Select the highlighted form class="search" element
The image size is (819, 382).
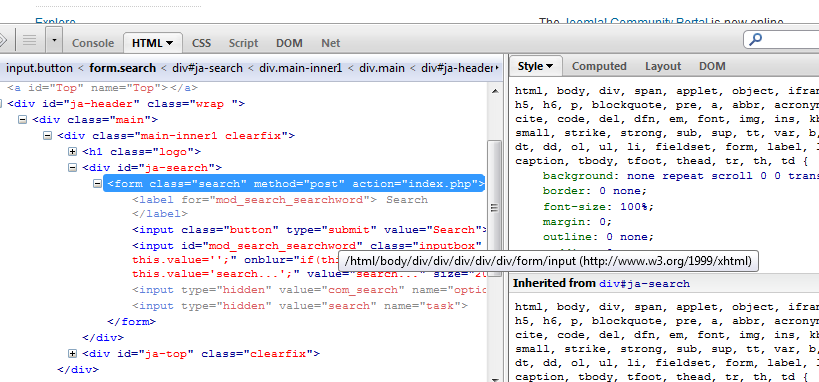[295, 184]
